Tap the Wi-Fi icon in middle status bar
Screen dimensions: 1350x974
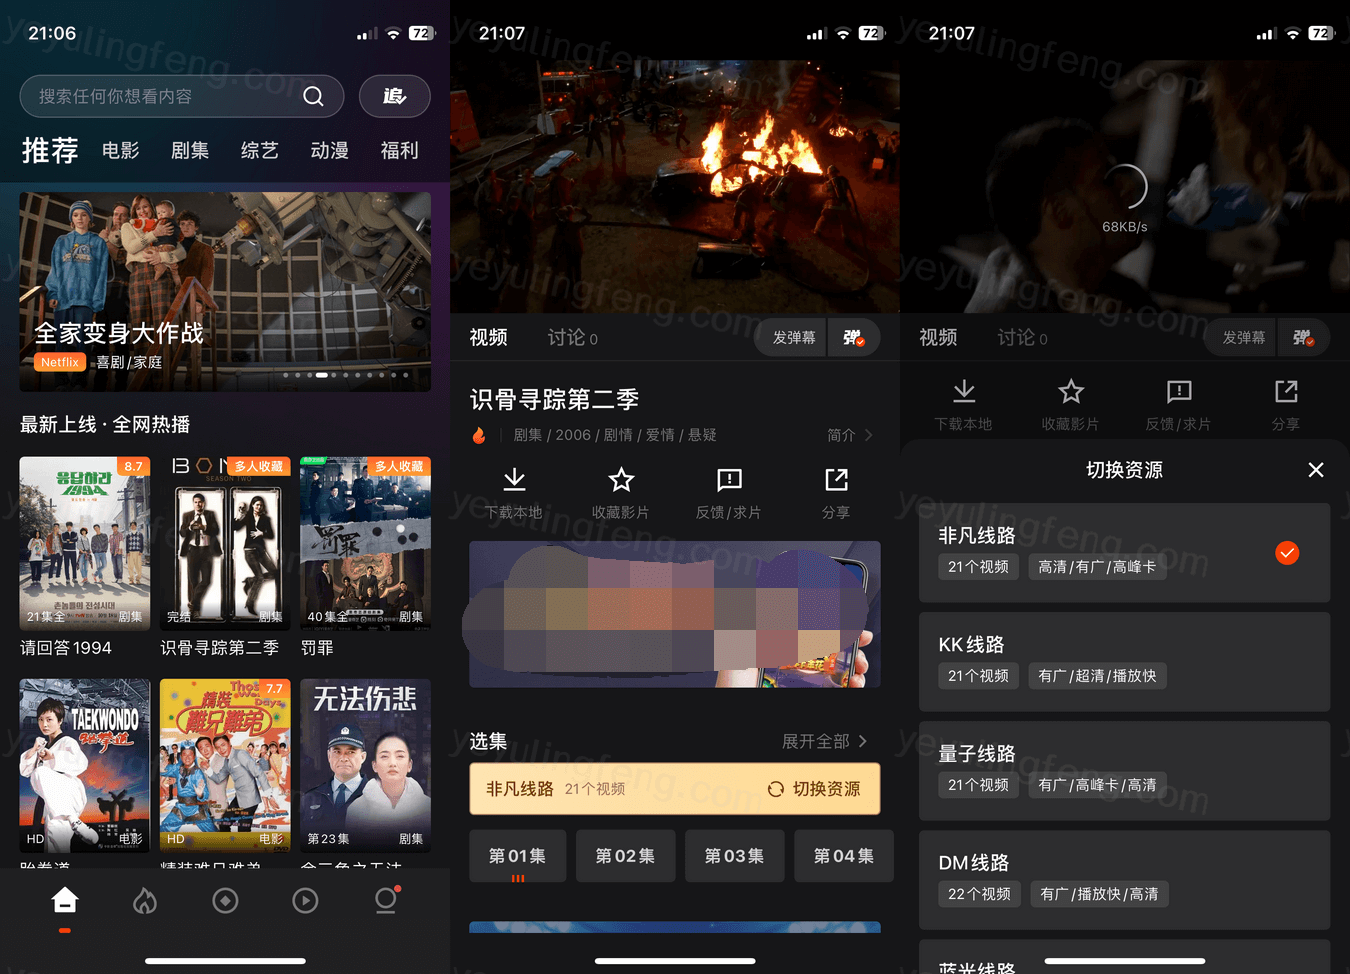pos(843,33)
